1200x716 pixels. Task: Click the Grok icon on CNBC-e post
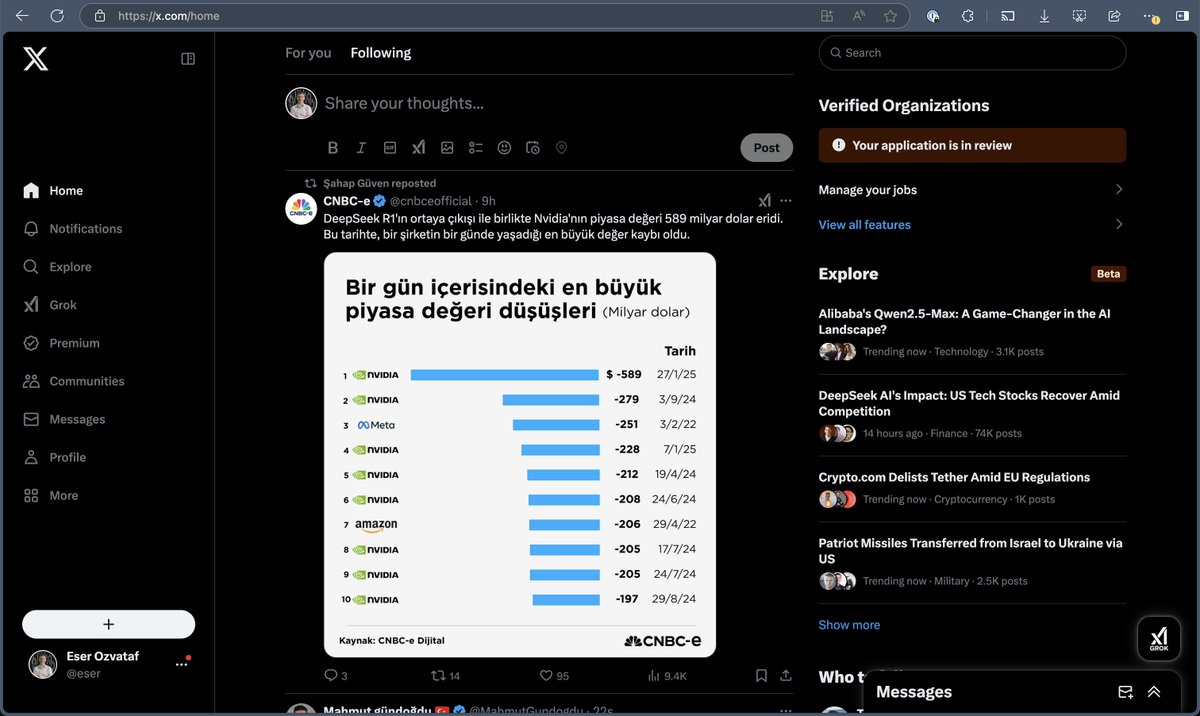tap(765, 201)
